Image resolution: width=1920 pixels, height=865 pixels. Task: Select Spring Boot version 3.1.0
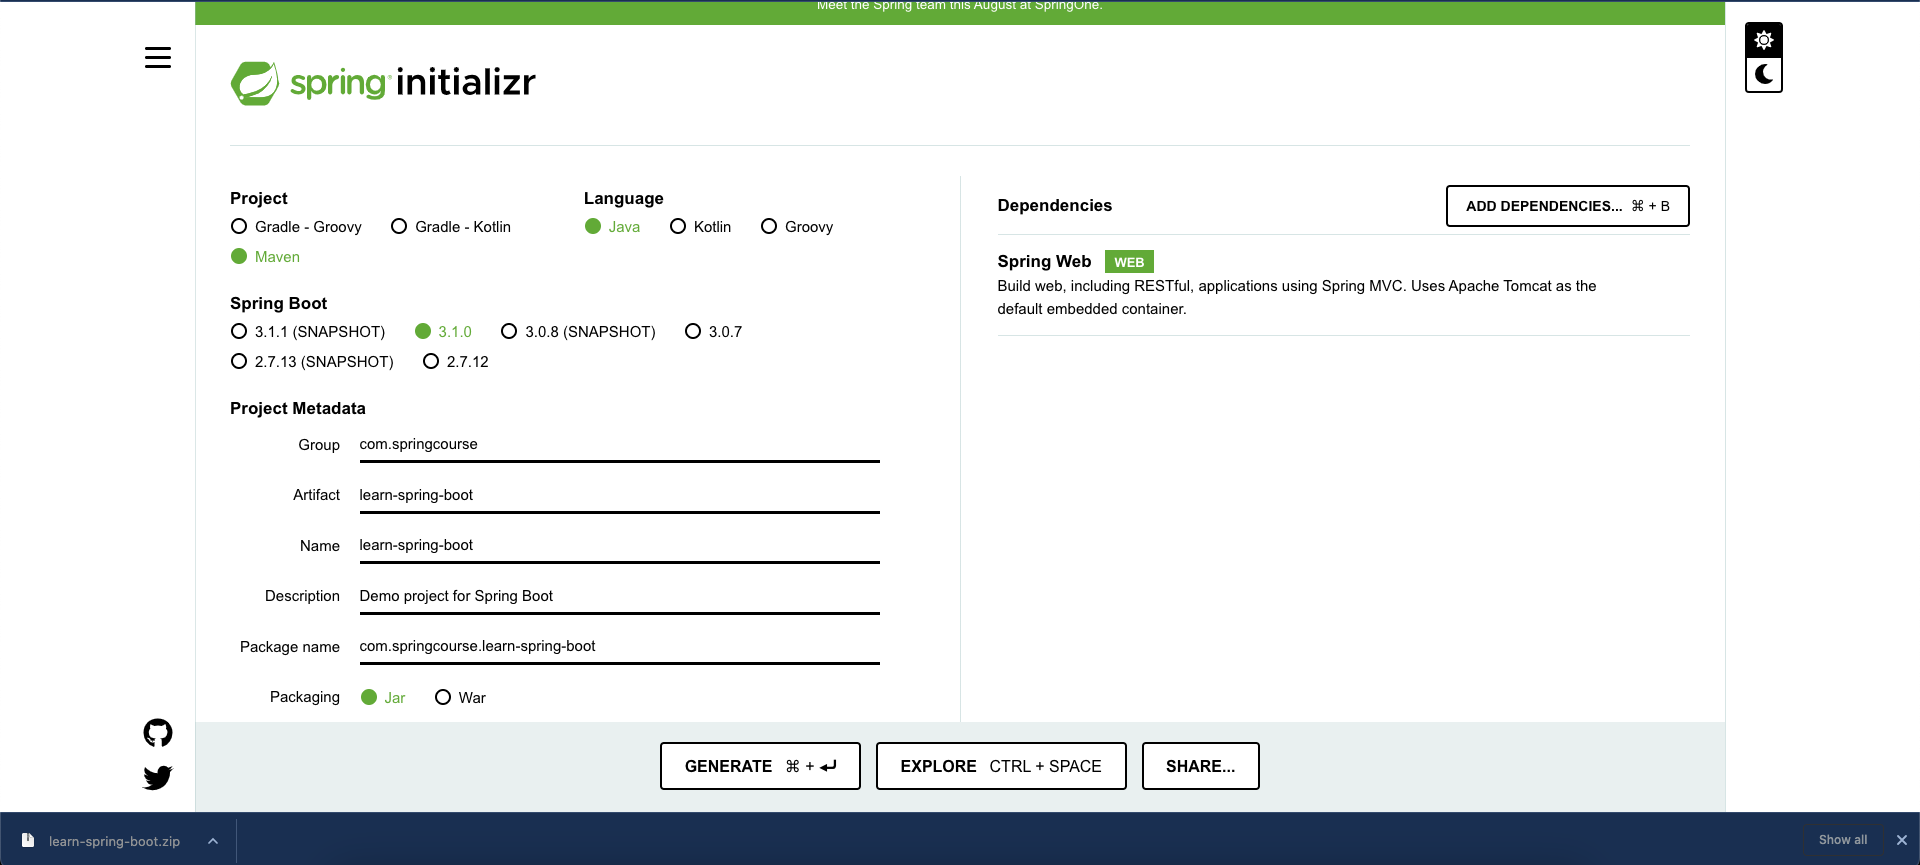point(443,332)
